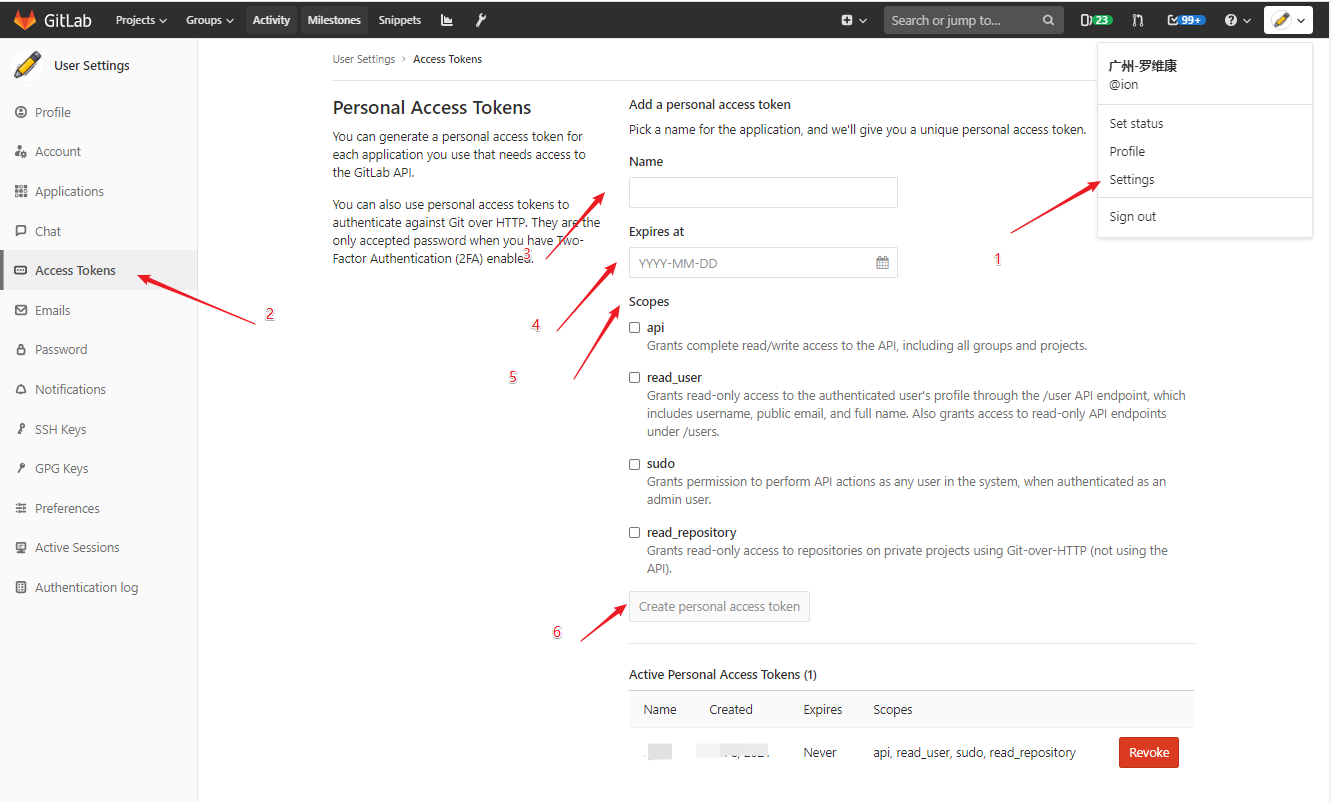The image size is (1331, 802).
Task: Click the GPG Keys key icon
Action: click(x=21, y=469)
